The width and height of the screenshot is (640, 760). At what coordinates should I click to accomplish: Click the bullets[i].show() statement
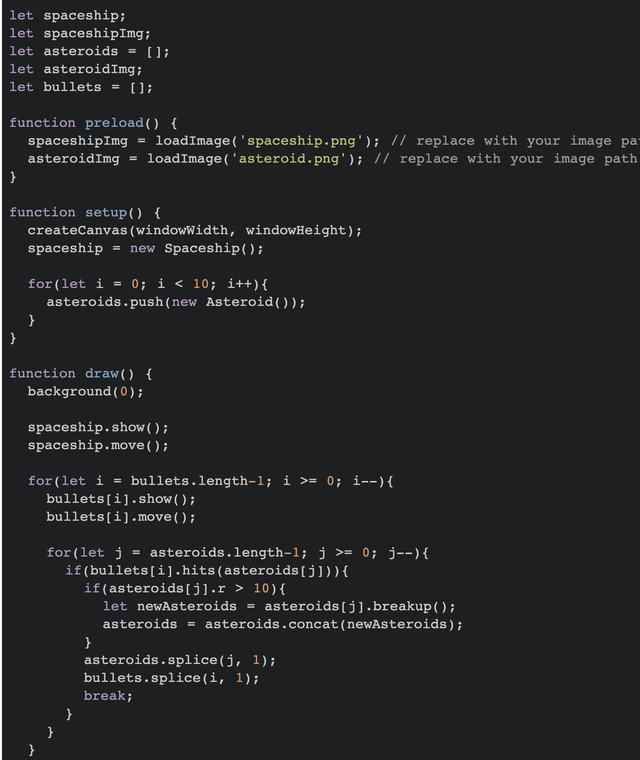click(x=121, y=499)
